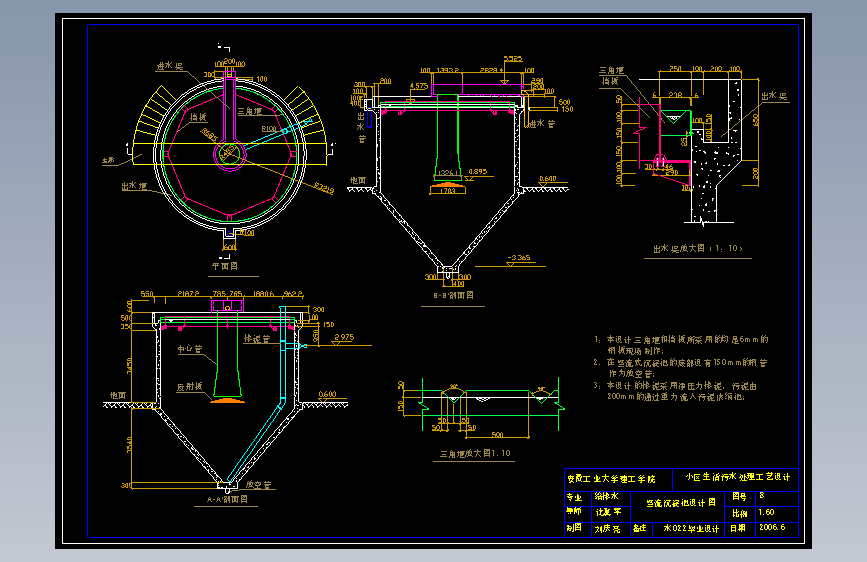
Task: Select the 进水渠 label in plan view
Action: click(170, 66)
